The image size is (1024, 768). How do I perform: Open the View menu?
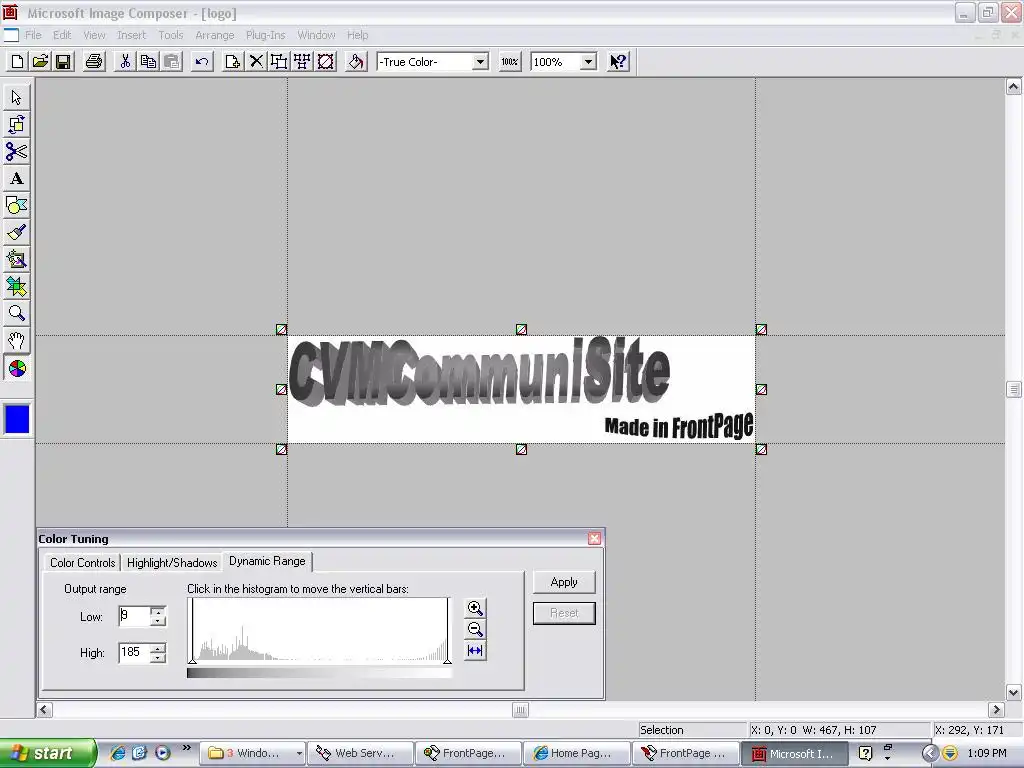click(94, 35)
